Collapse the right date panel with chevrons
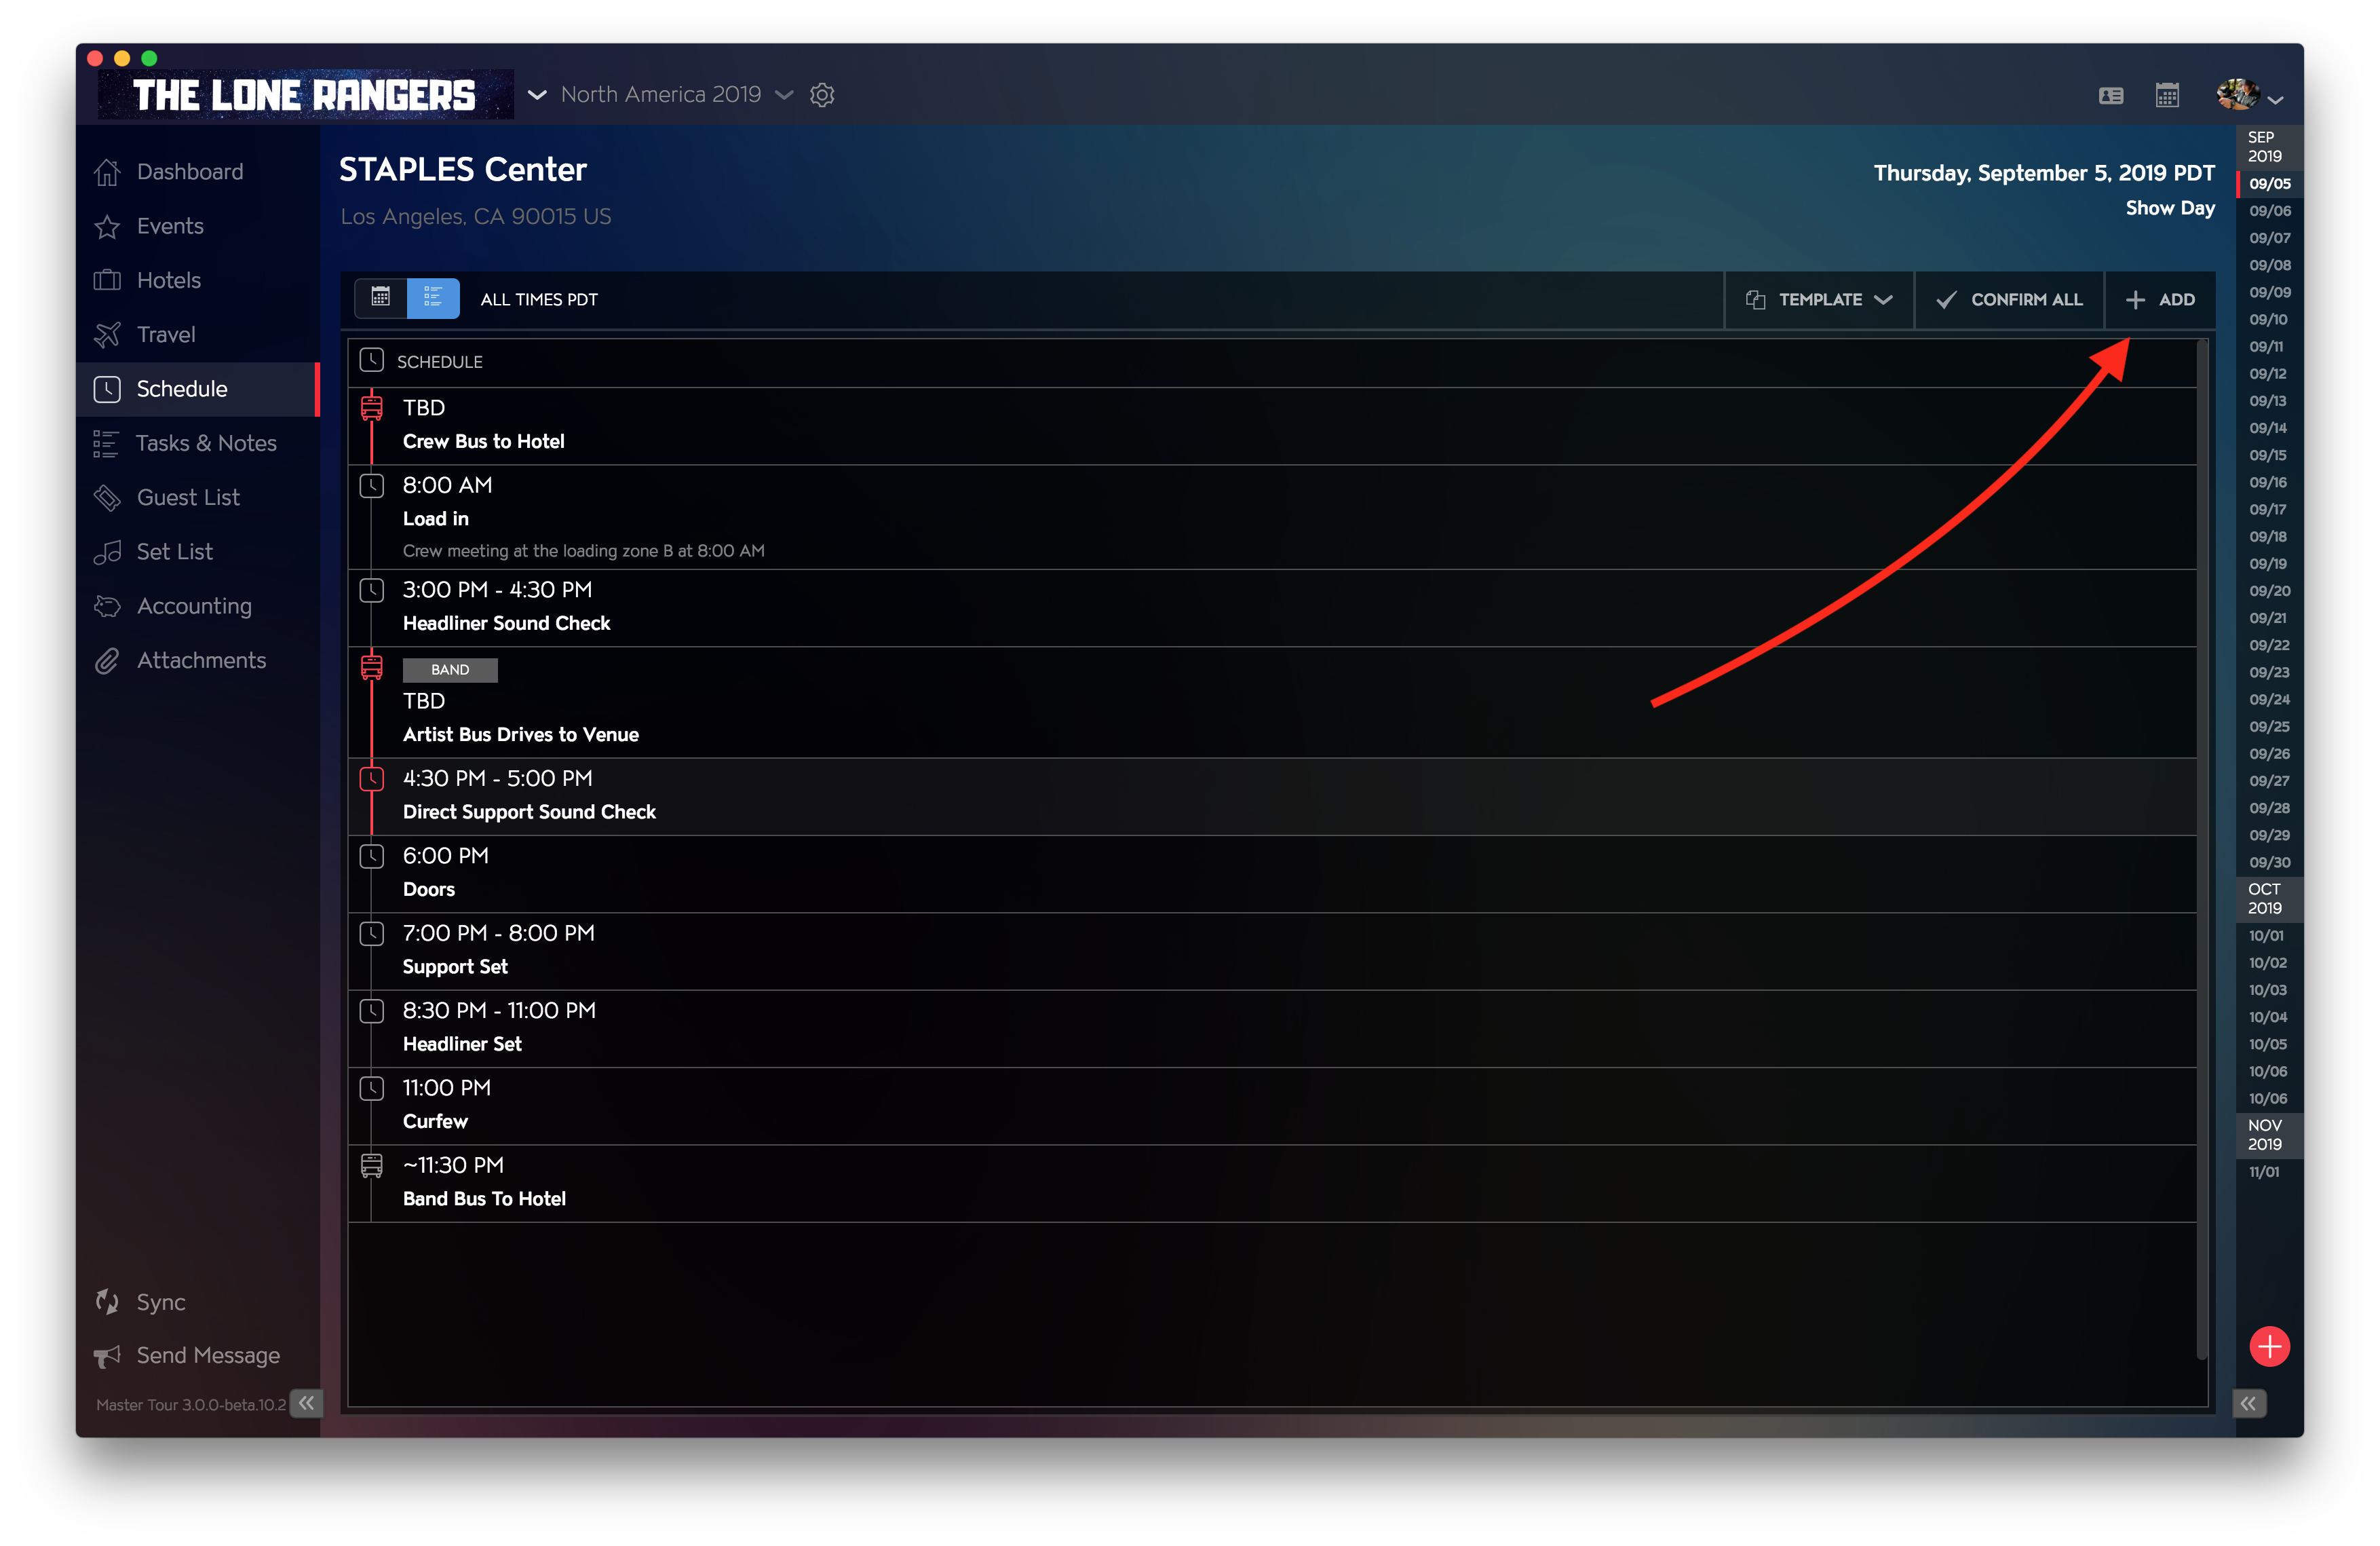2380x1546 pixels. coord(2249,1404)
